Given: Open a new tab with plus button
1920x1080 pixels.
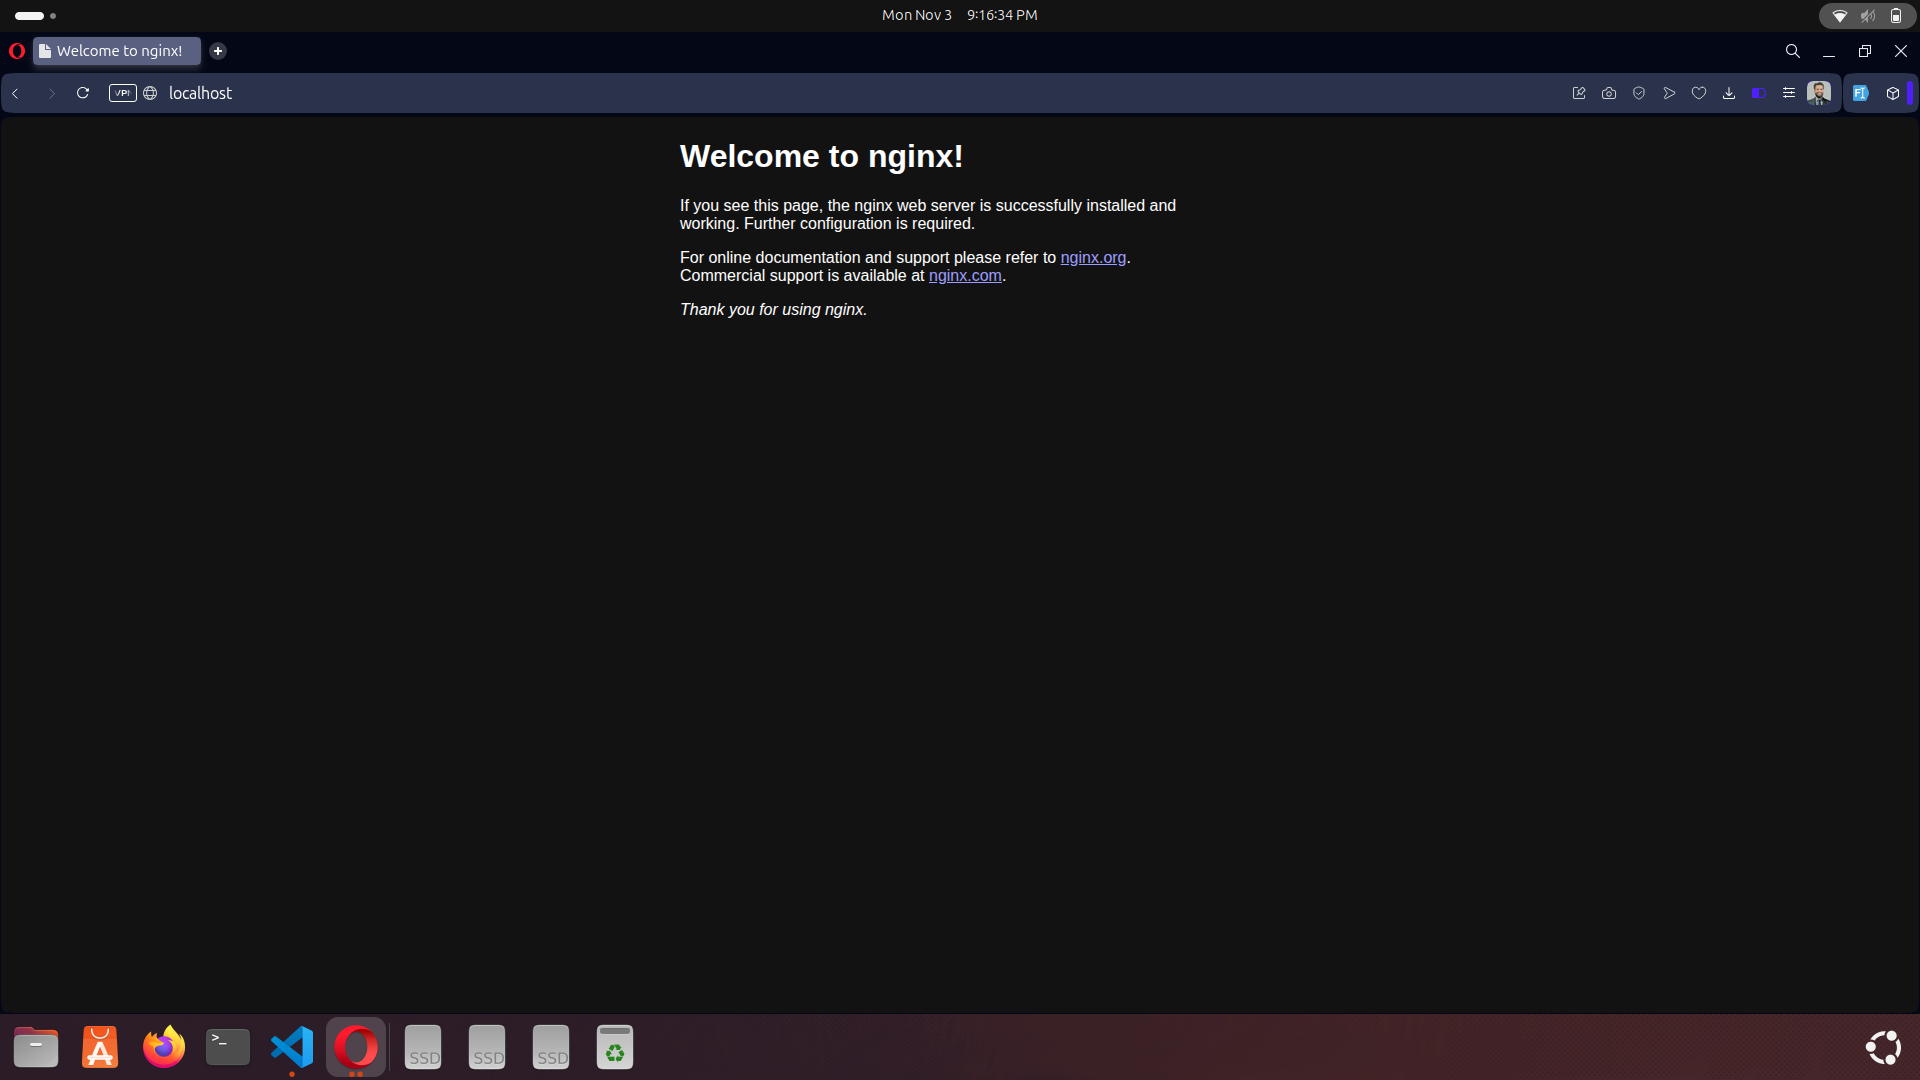Looking at the screenshot, I should (218, 51).
